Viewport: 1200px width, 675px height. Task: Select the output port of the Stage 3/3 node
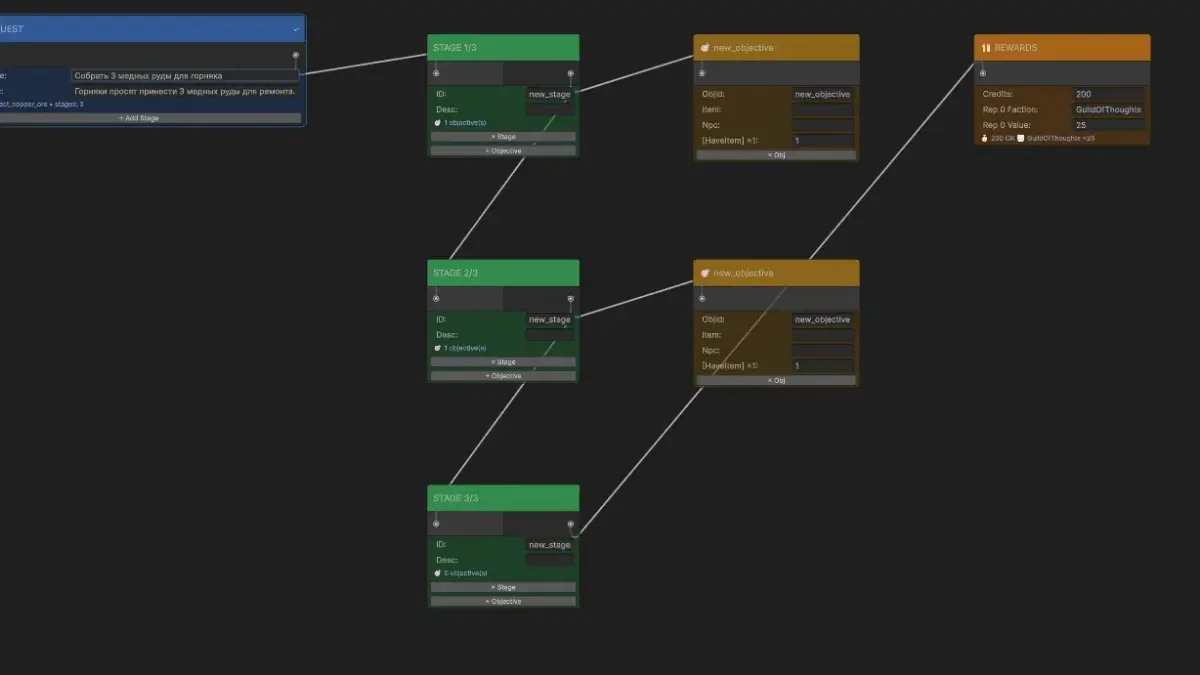coord(571,523)
